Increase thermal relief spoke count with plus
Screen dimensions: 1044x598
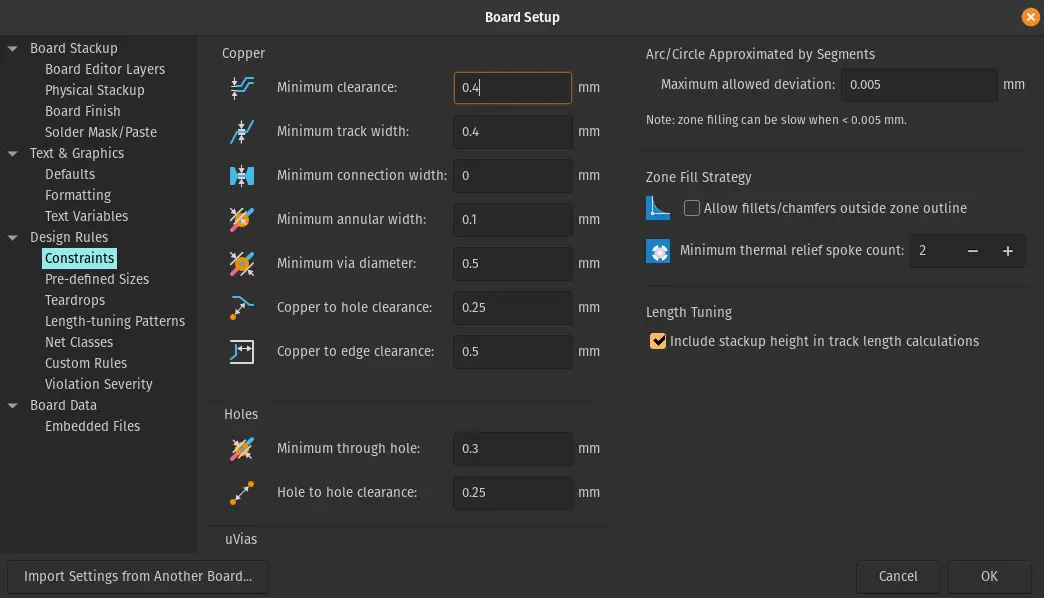(x=1007, y=251)
